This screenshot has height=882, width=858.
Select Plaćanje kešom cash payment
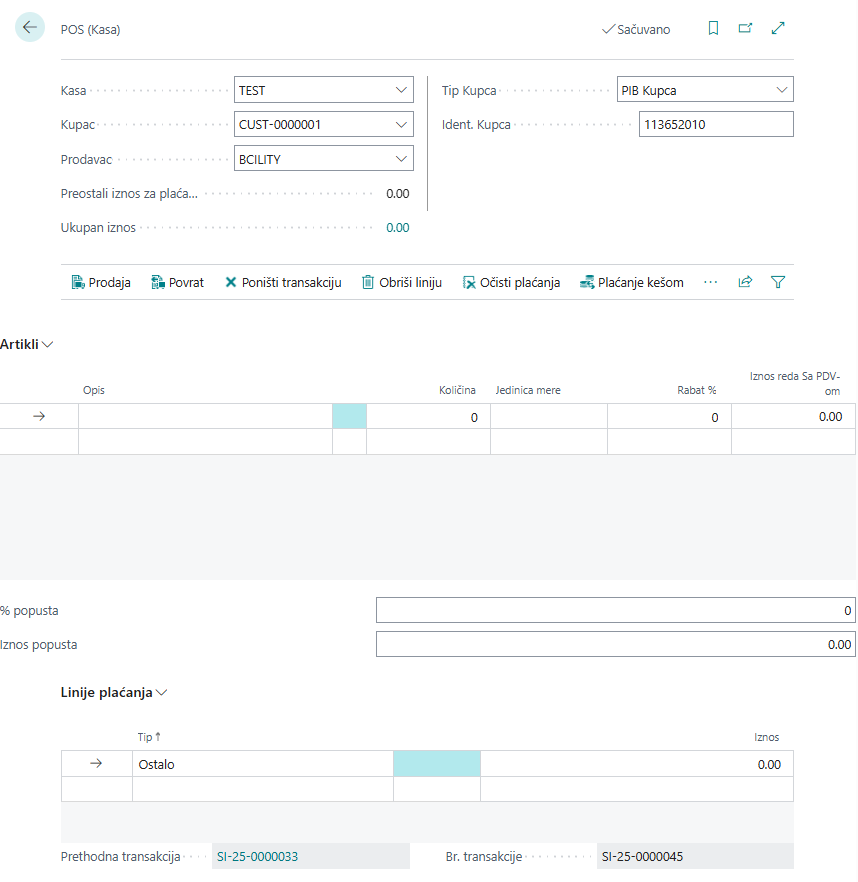[x=632, y=283]
